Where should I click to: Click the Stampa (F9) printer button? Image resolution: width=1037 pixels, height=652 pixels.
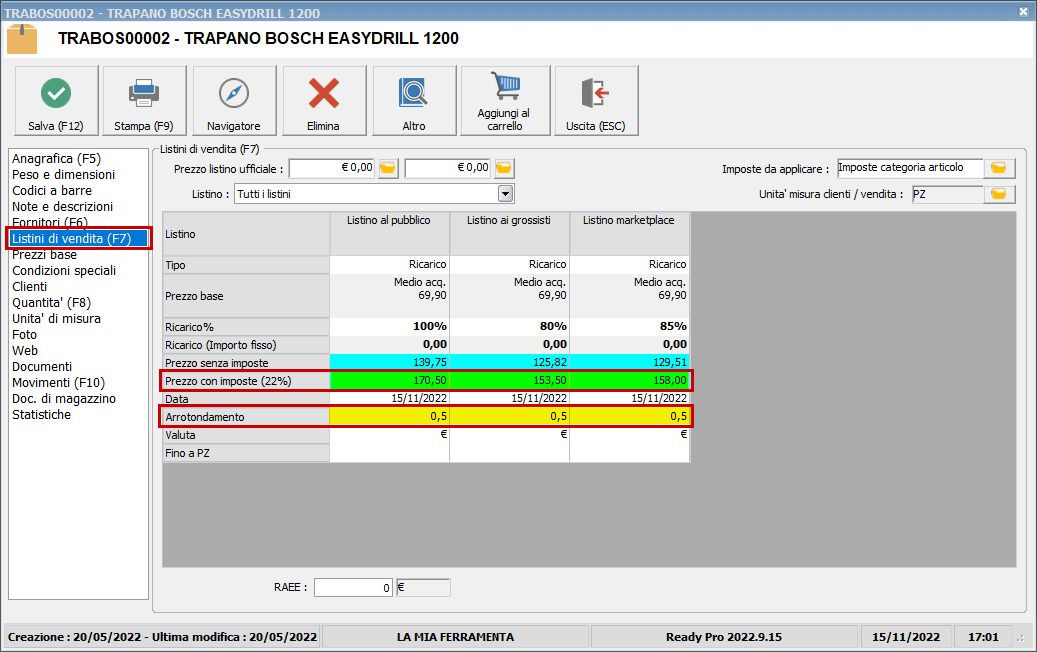(144, 101)
